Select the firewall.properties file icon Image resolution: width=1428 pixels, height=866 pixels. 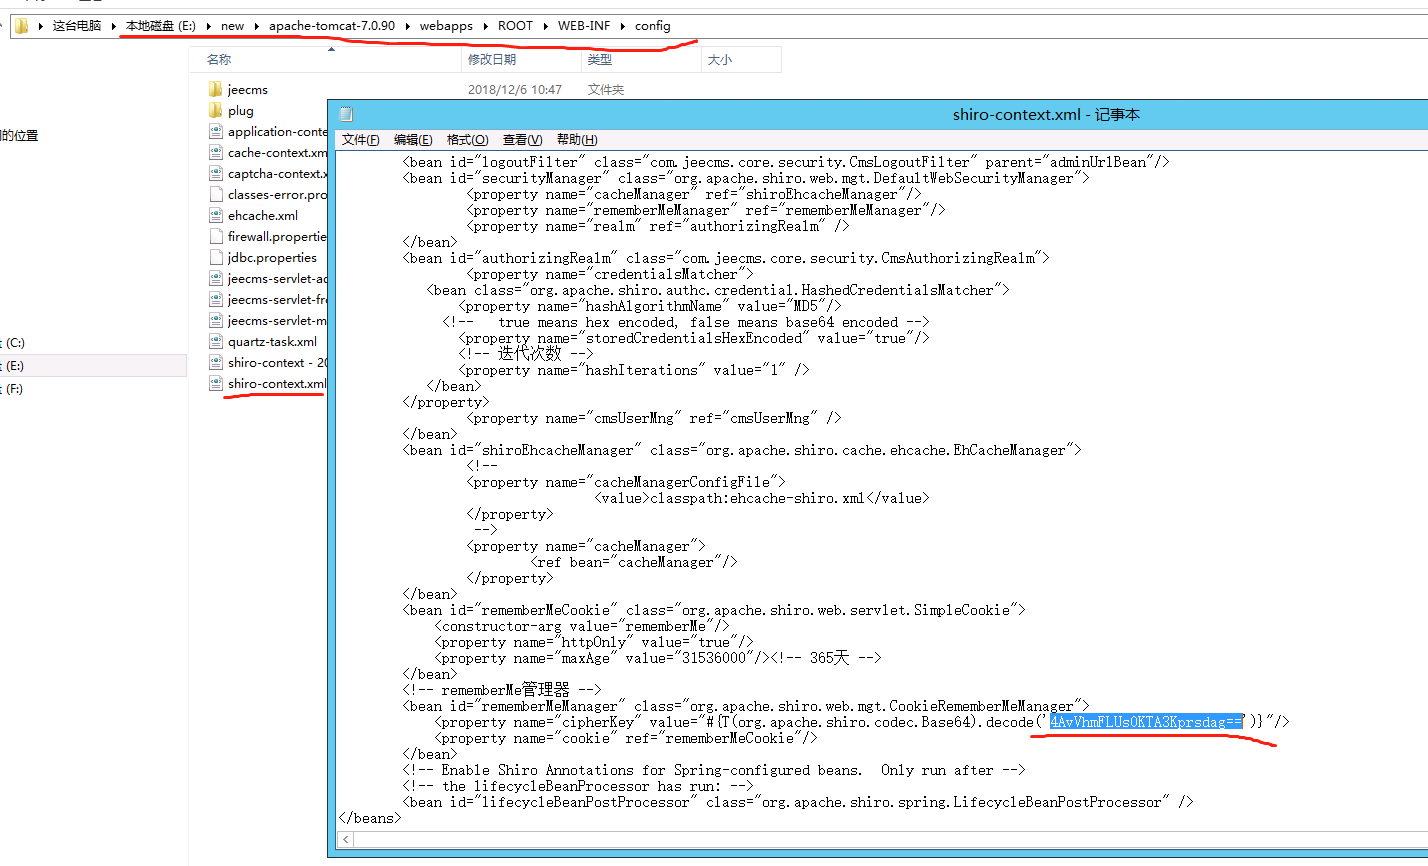(215, 236)
